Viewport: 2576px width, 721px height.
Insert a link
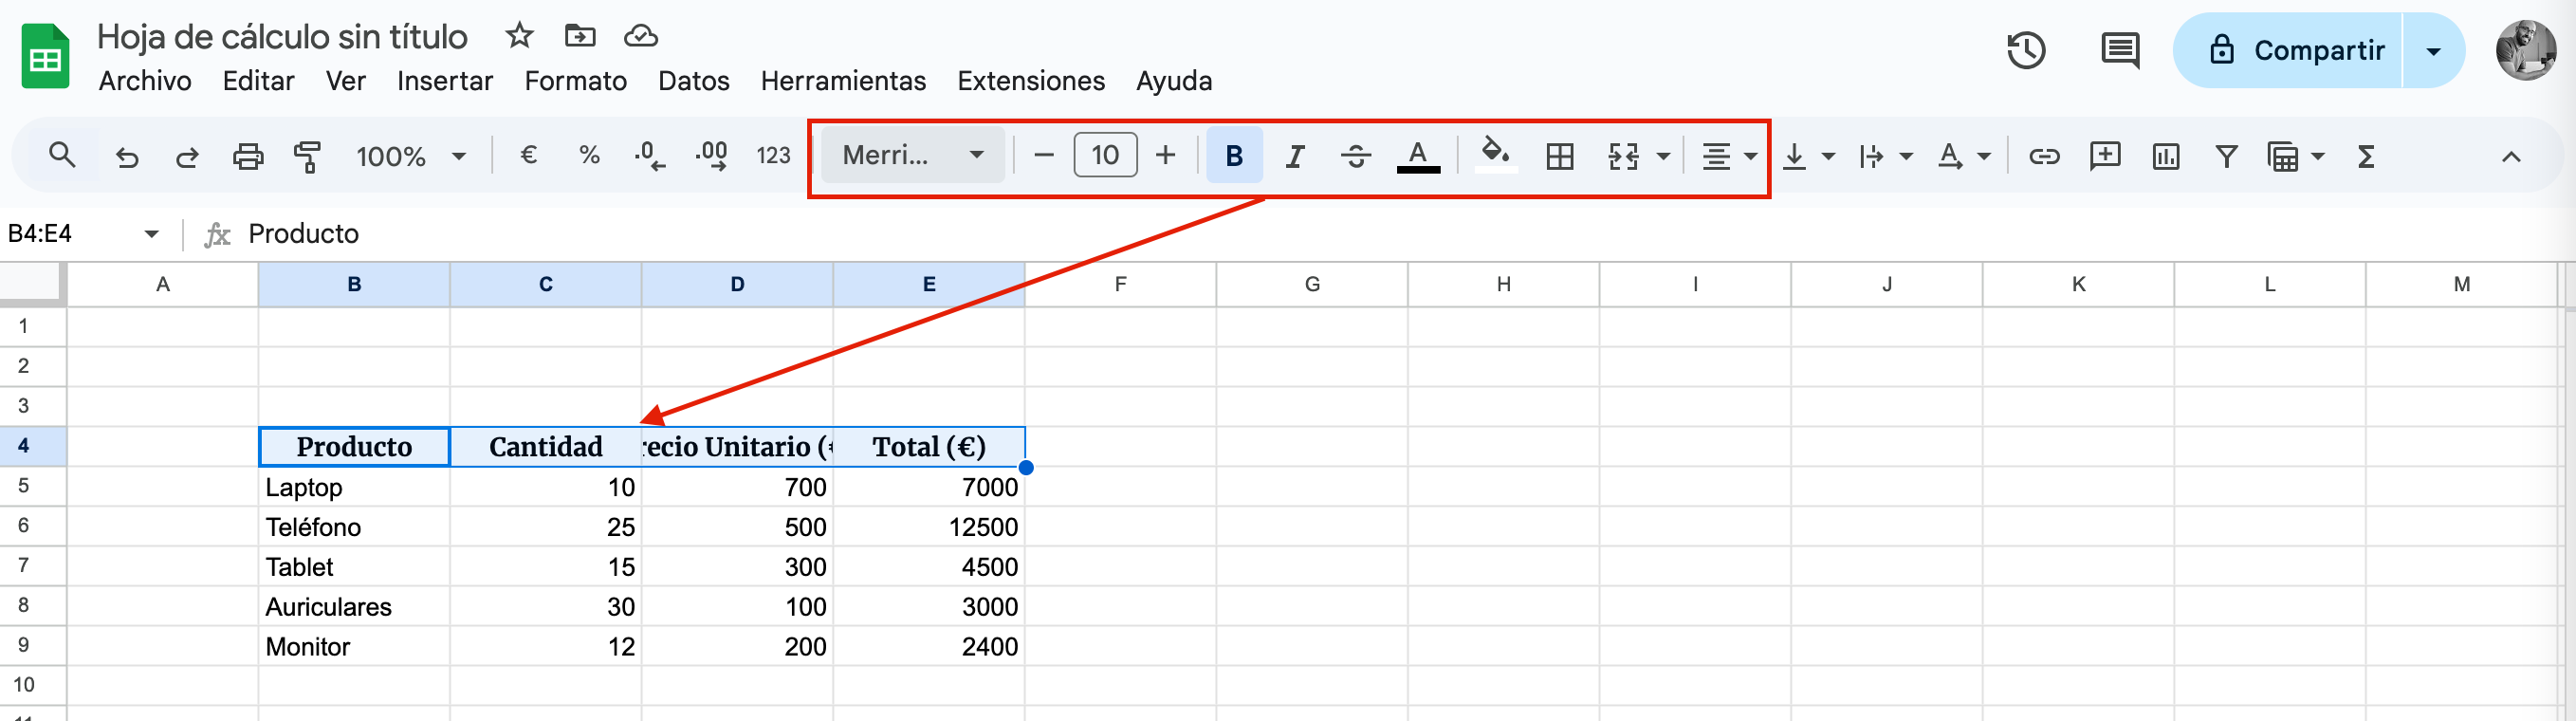click(2043, 156)
